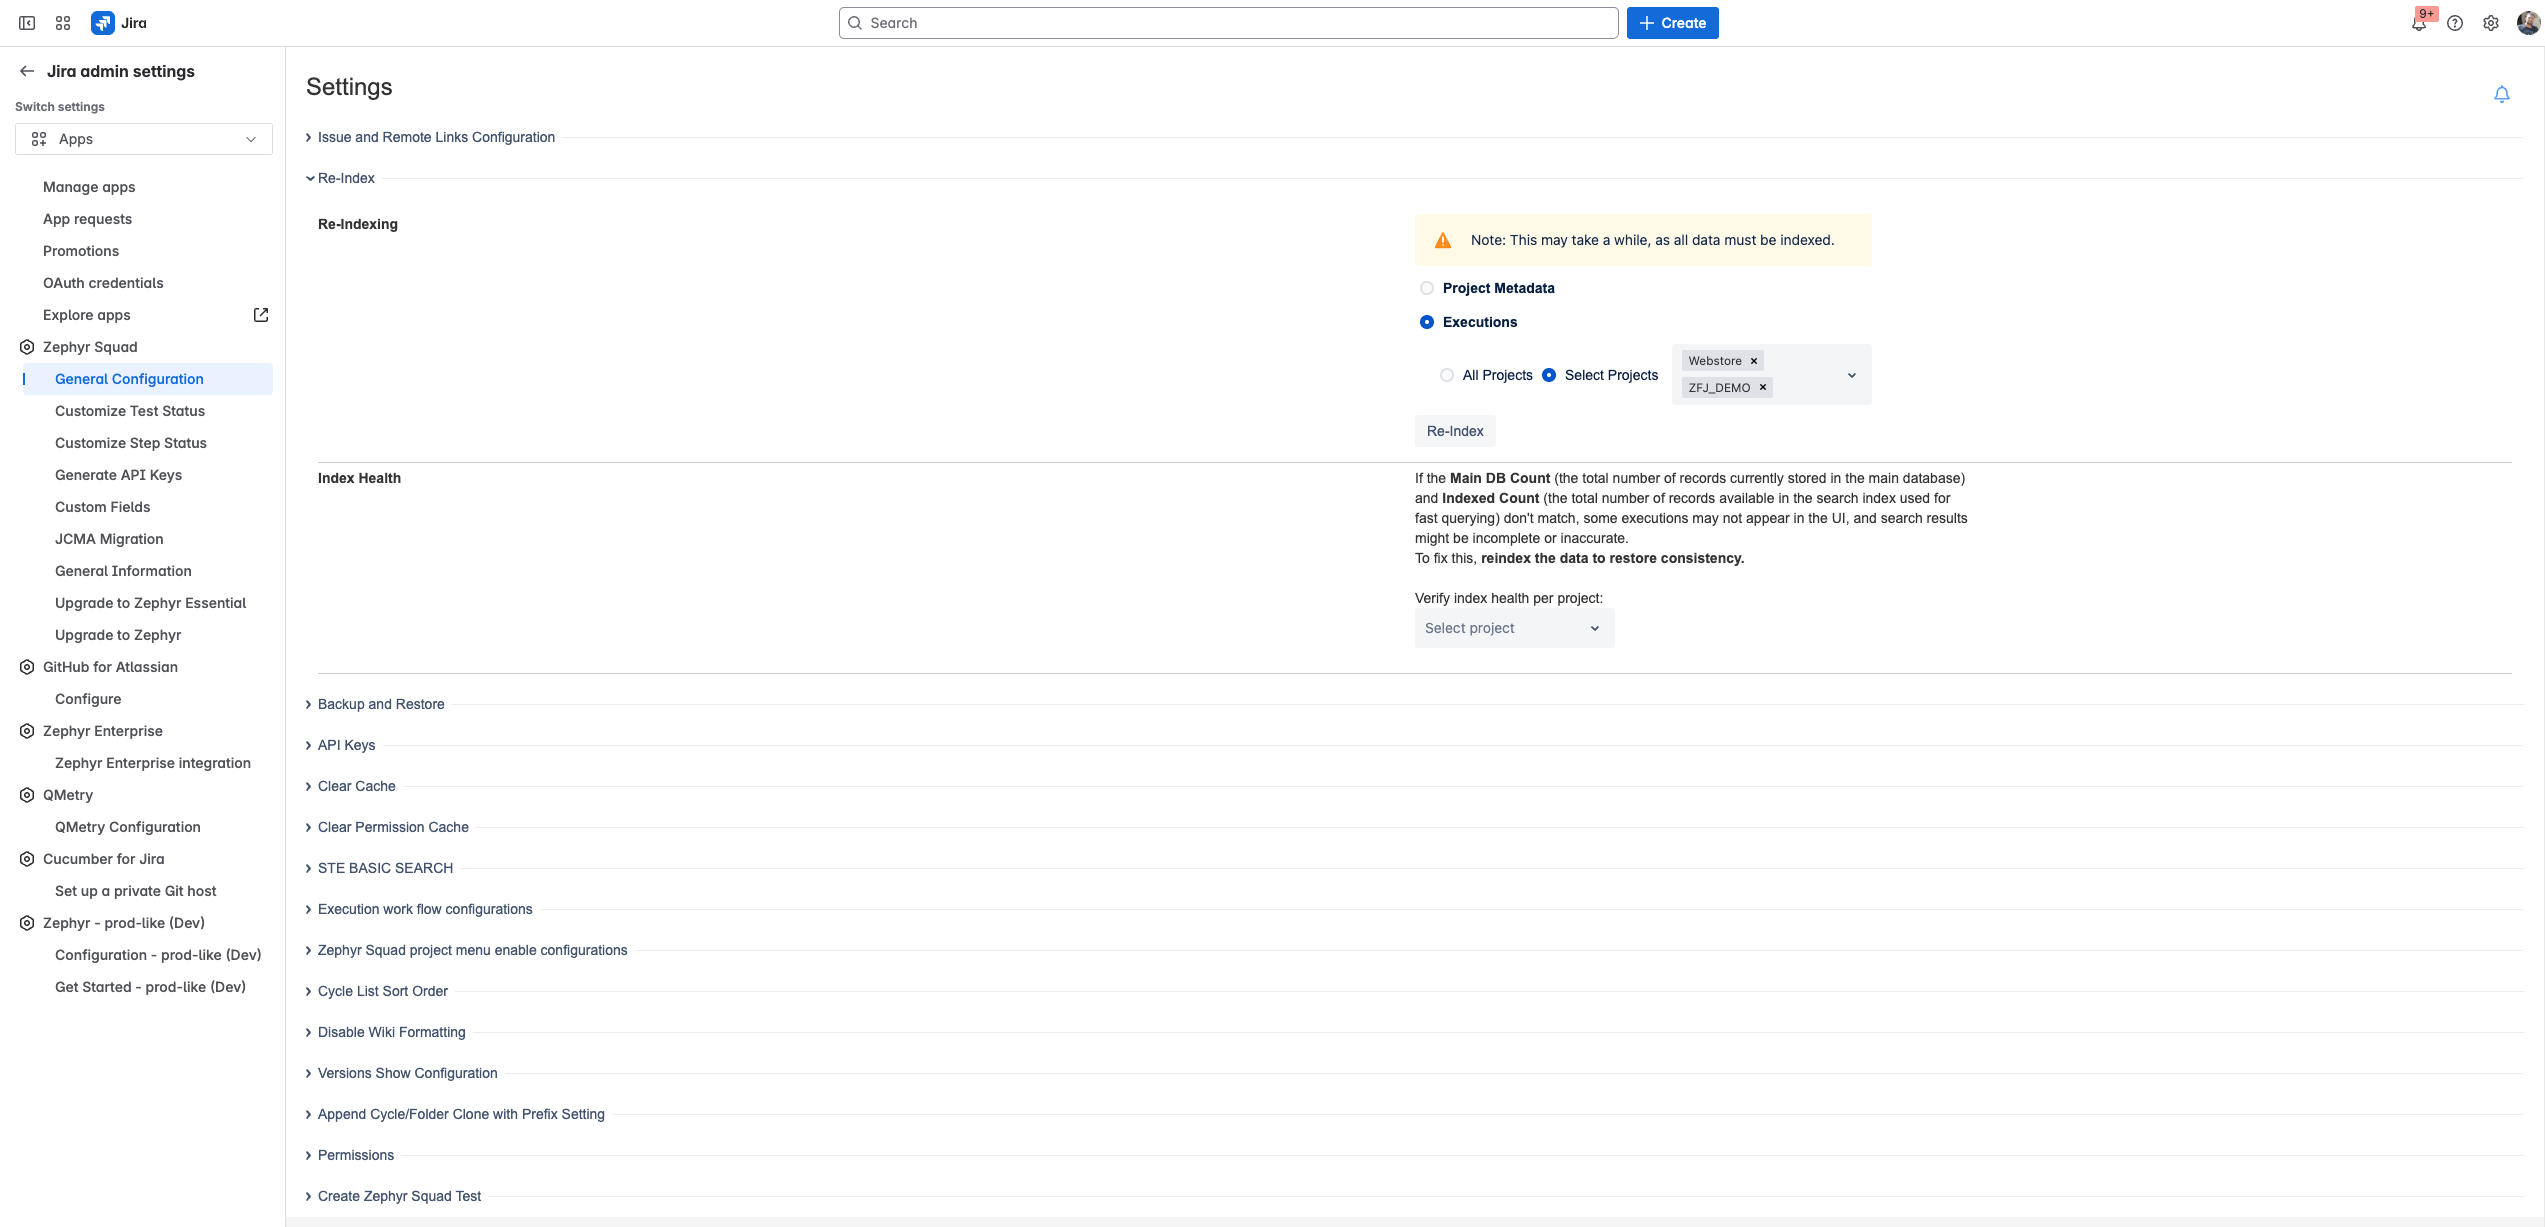
Task: Open Generate API Keys menu item
Action: tap(118, 475)
